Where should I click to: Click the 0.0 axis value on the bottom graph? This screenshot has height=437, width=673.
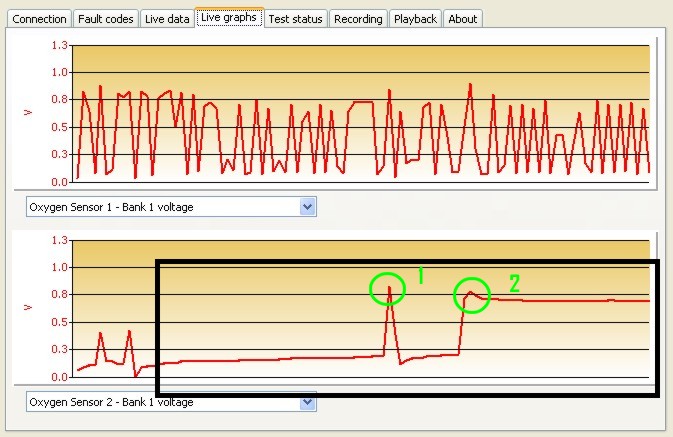[59, 377]
